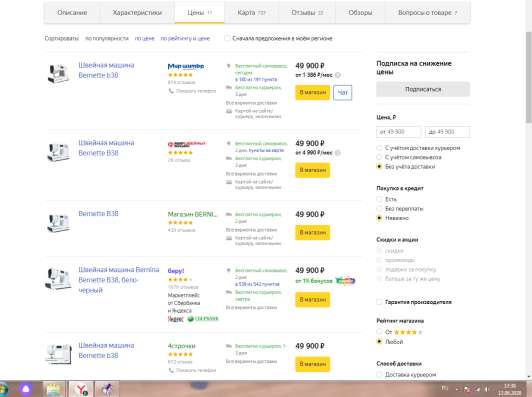
Task: Open purple Alice assistant icon in taskbar
Action: click(x=26, y=389)
